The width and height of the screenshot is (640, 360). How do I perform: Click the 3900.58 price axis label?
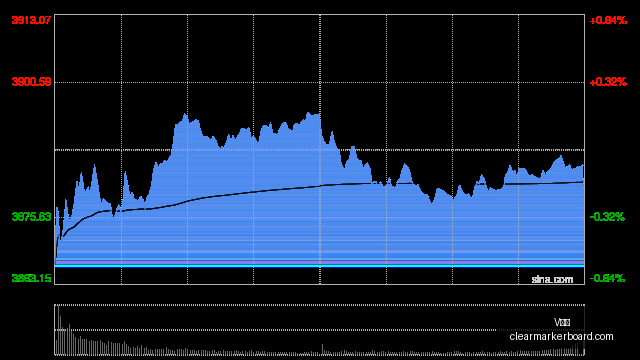coord(31,82)
